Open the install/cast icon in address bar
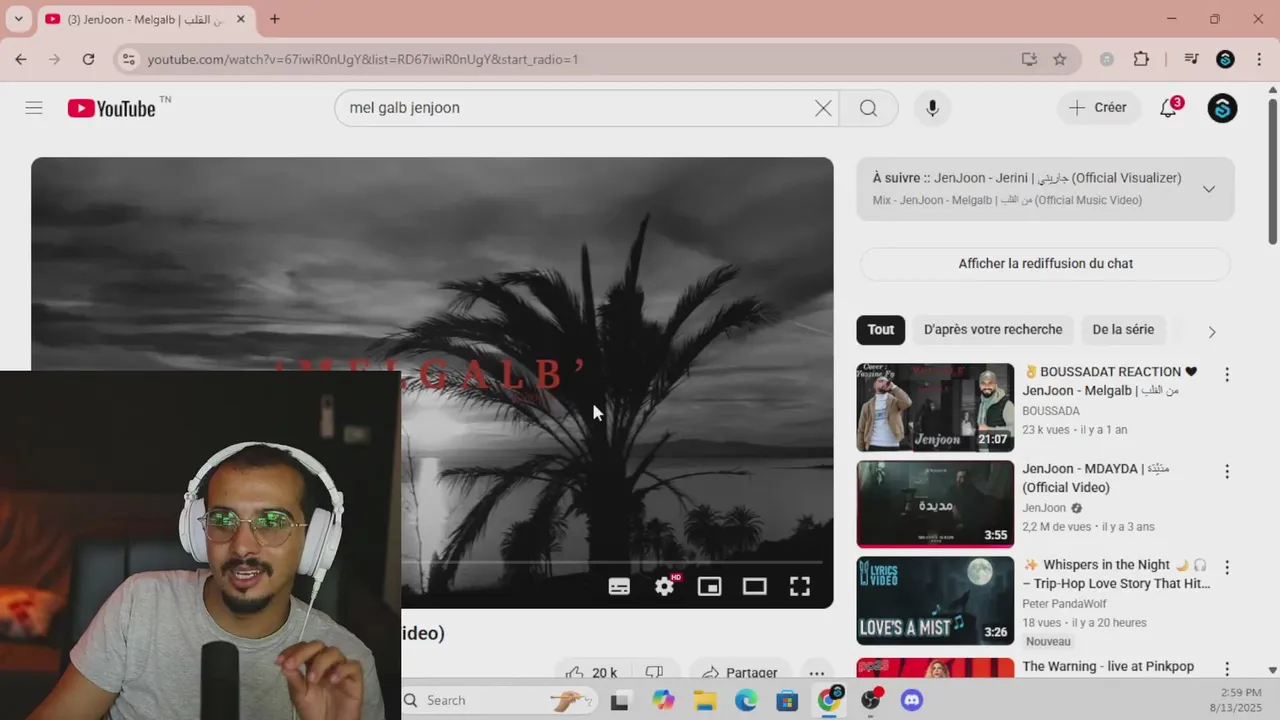 [x=1029, y=59]
